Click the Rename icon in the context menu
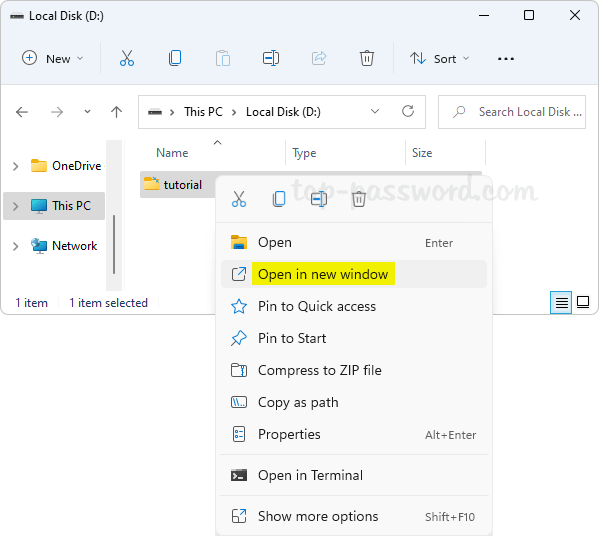The image size is (599, 536). click(x=319, y=199)
